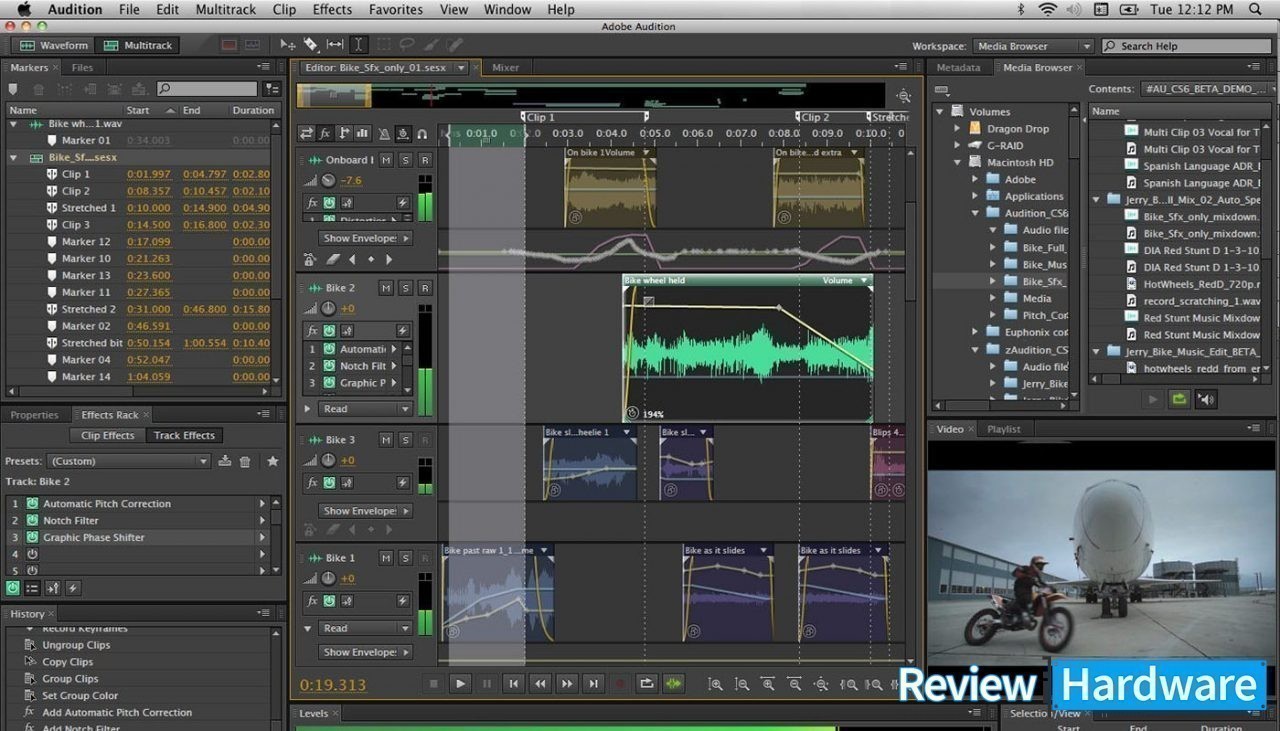
Task: Open the Presets dropdown (Custom)
Action: coord(129,461)
